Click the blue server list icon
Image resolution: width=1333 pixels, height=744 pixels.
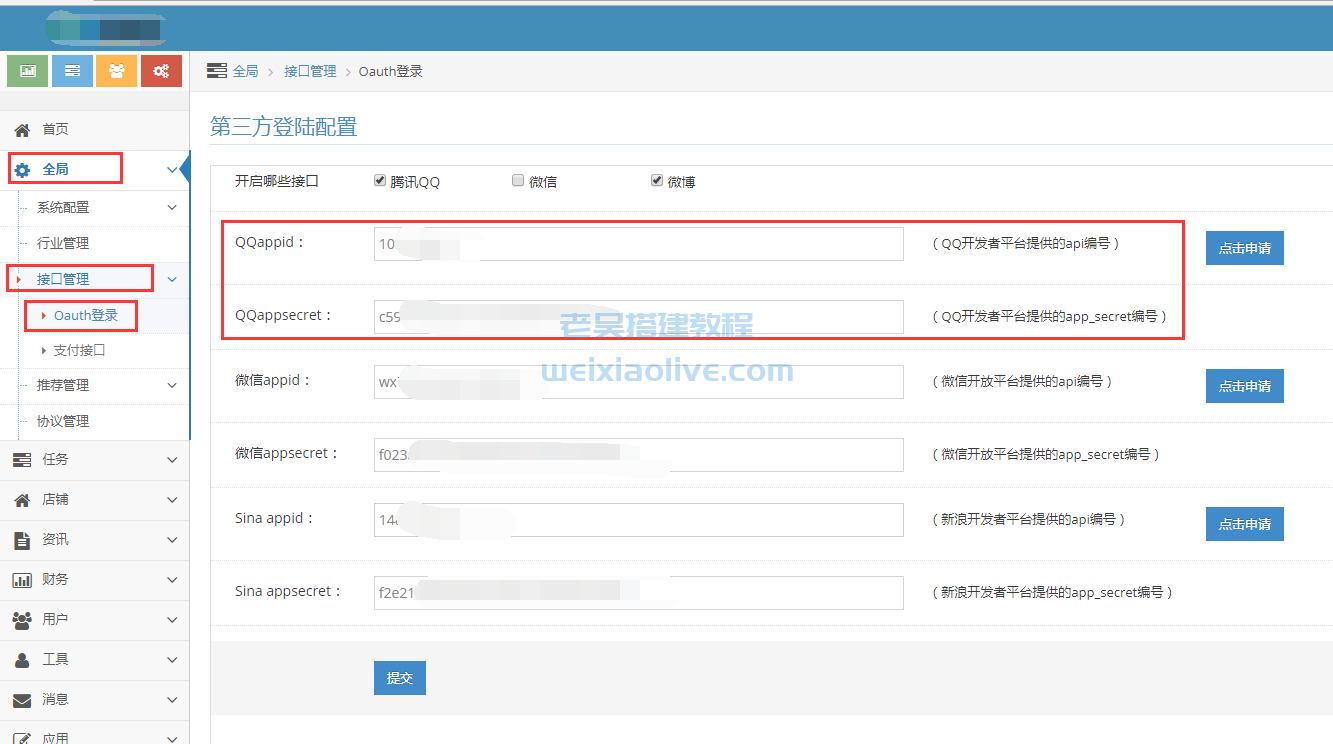[71, 71]
